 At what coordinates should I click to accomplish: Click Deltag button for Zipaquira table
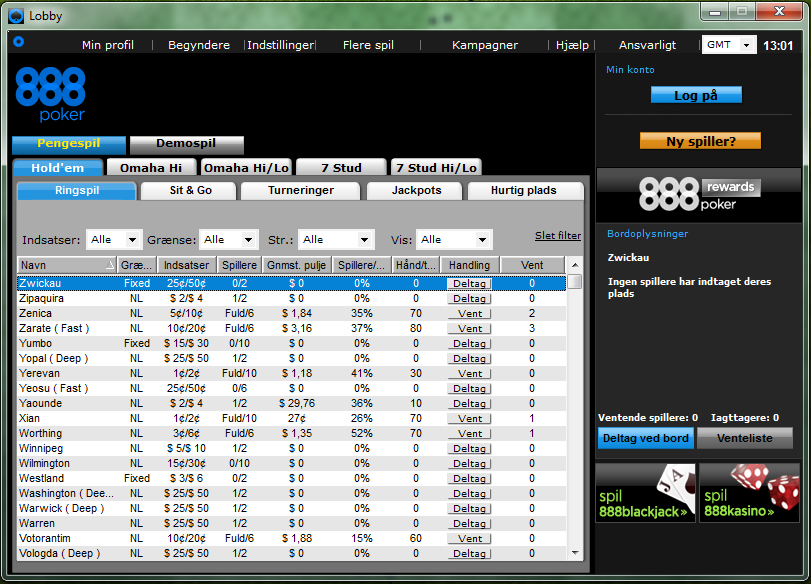(x=469, y=299)
